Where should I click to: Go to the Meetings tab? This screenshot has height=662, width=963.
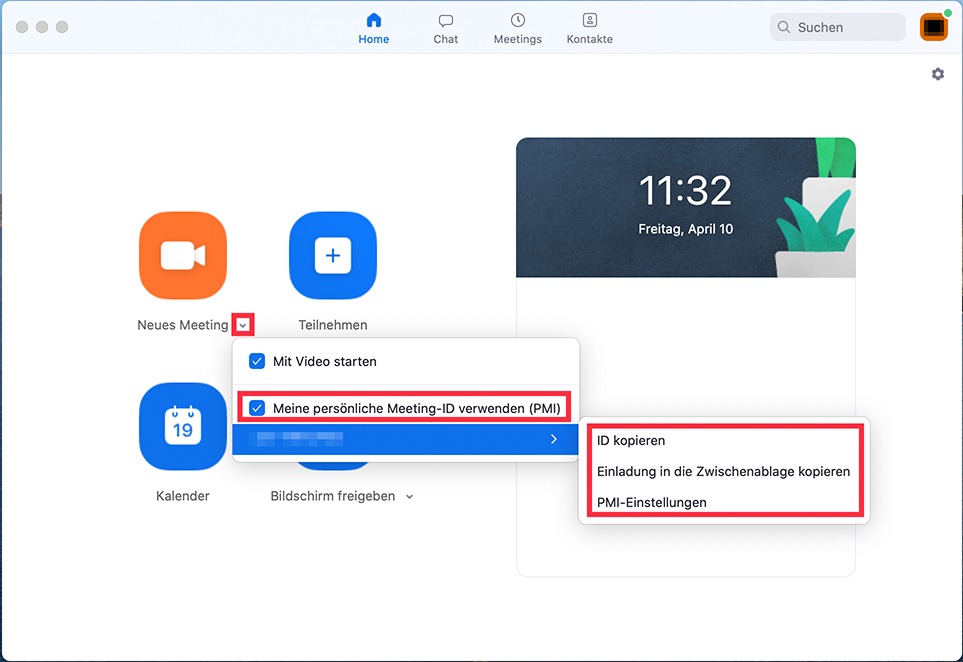tap(518, 29)
